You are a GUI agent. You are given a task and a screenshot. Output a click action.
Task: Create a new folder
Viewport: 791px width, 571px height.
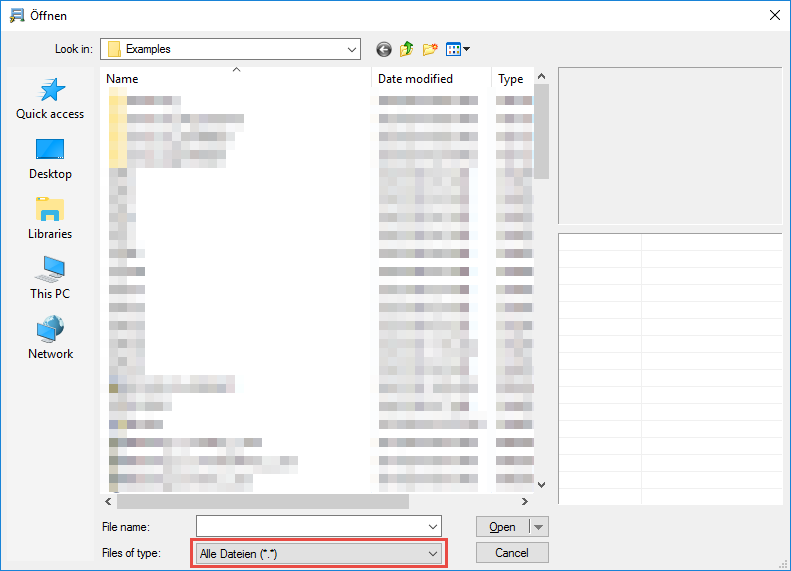click(430, 49)
